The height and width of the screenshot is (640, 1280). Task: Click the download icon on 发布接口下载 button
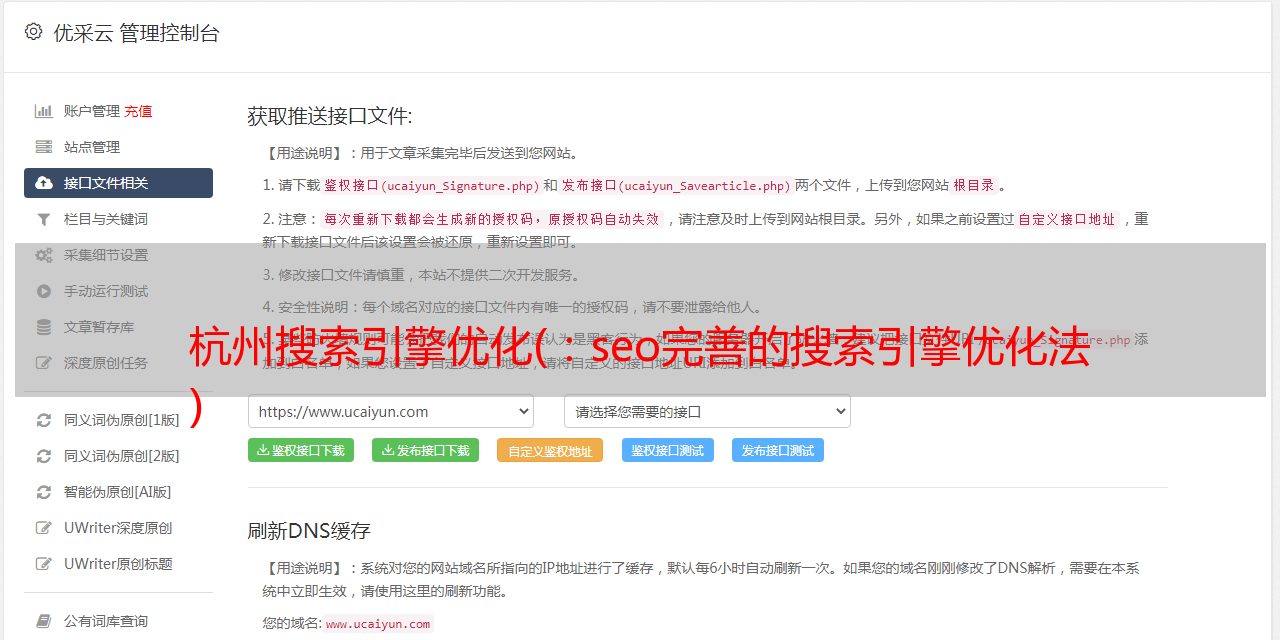(x=388, y=450)
